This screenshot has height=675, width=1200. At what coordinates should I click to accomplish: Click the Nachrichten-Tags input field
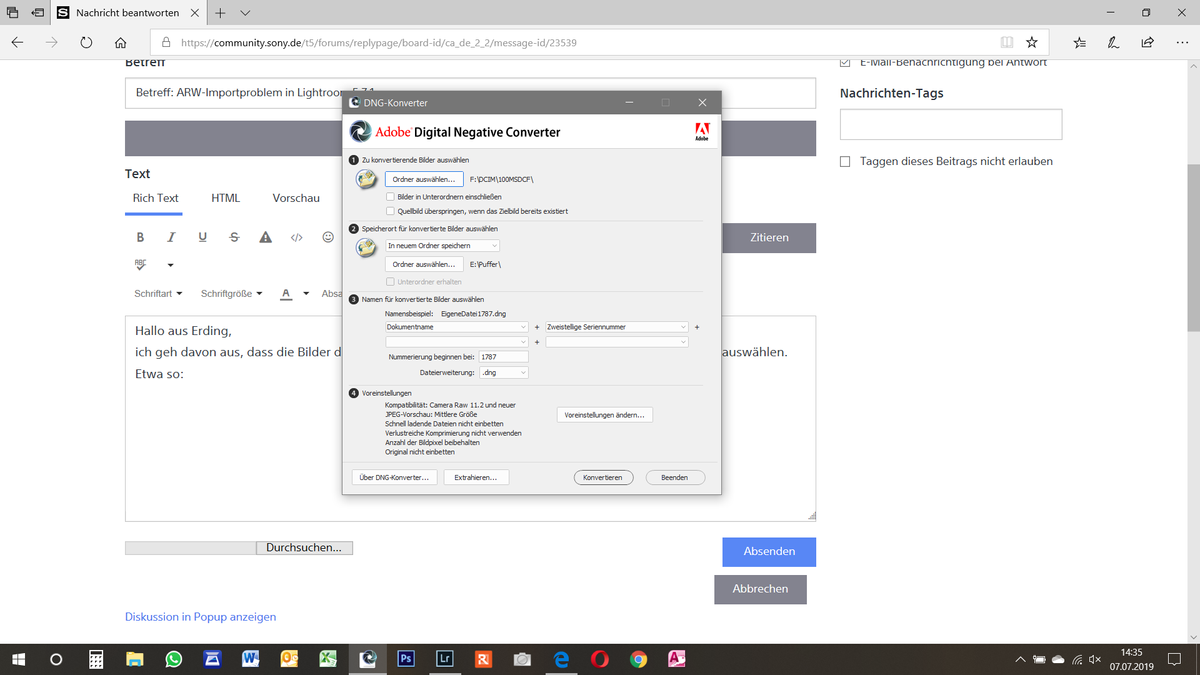tap(950, 123)
